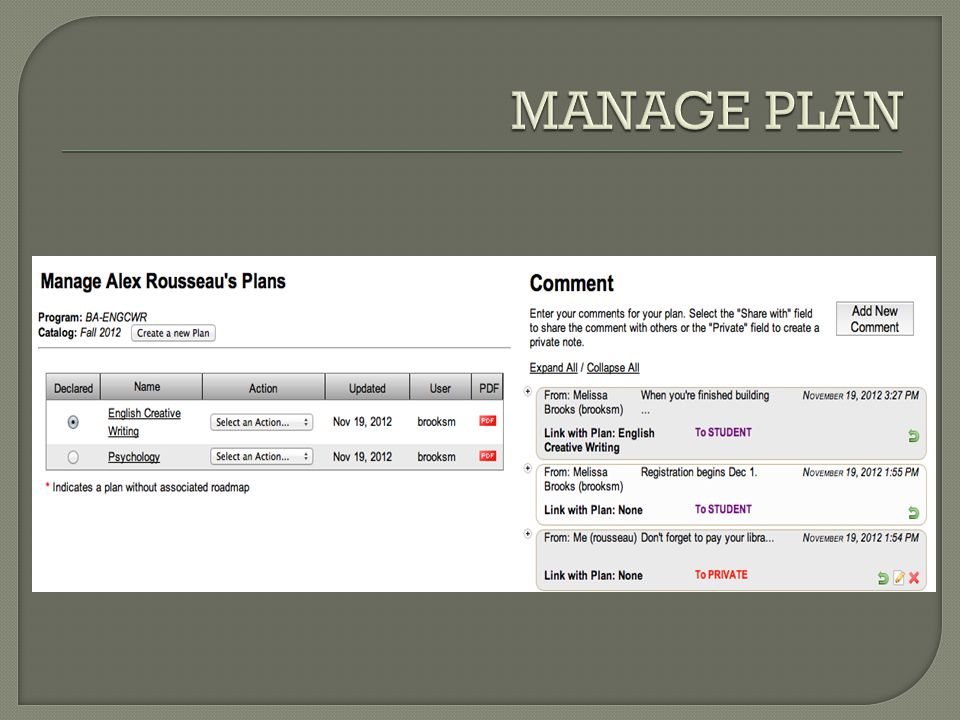The image size is (960, 720).
Task: Click Add New Comment button
Action: [x=874, y=318]
